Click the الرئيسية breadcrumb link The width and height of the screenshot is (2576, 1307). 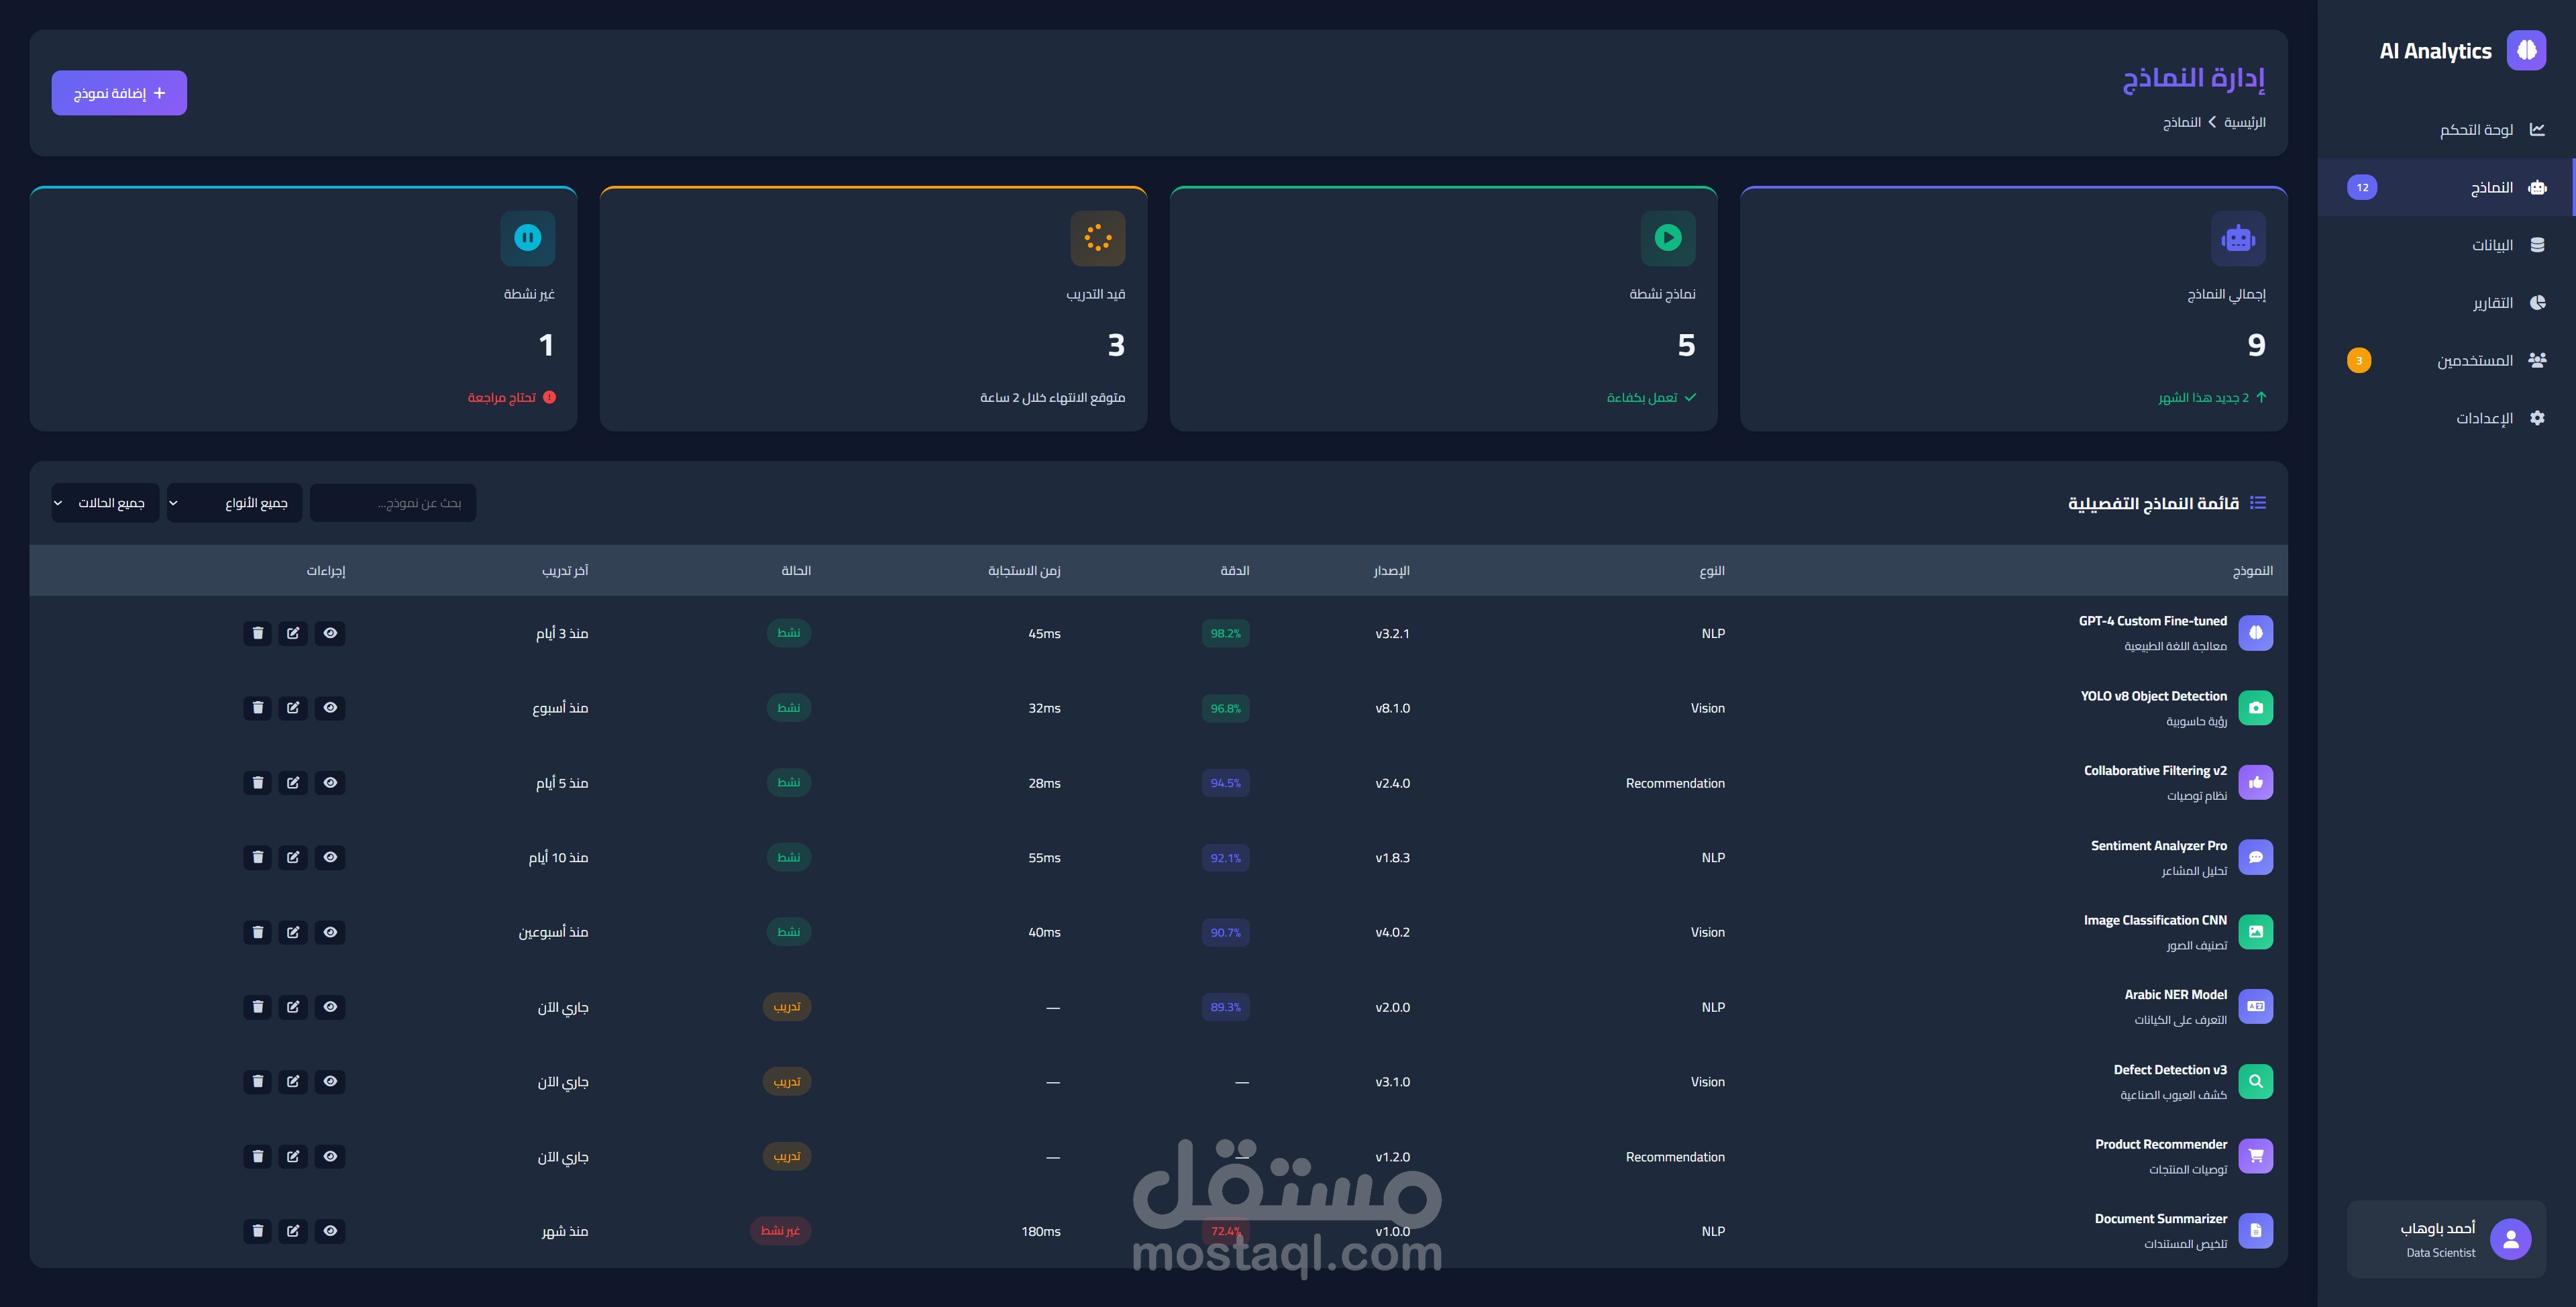pos(2244,122)
